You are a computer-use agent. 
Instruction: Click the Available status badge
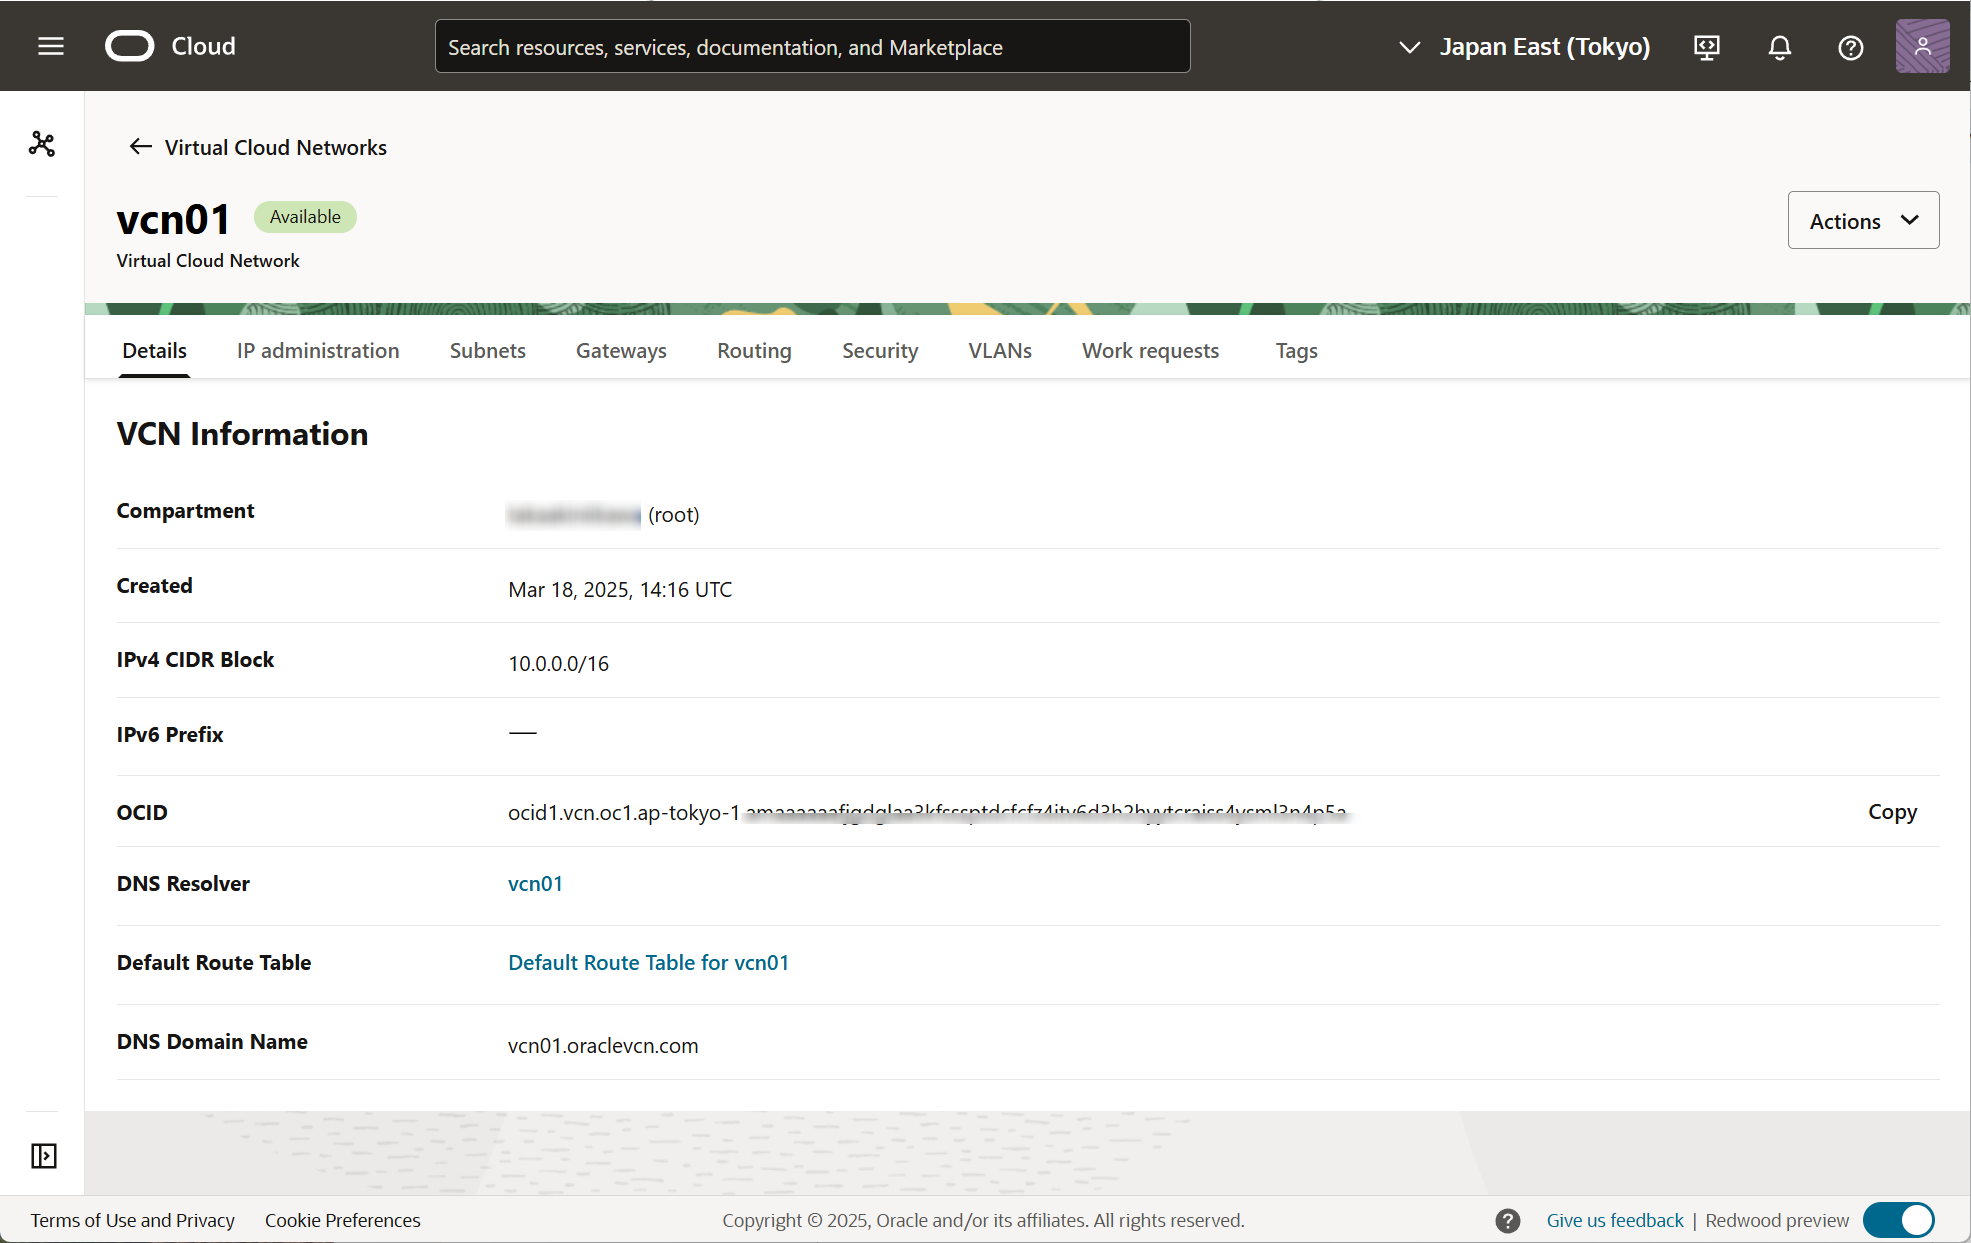click(x=305, y=217)
